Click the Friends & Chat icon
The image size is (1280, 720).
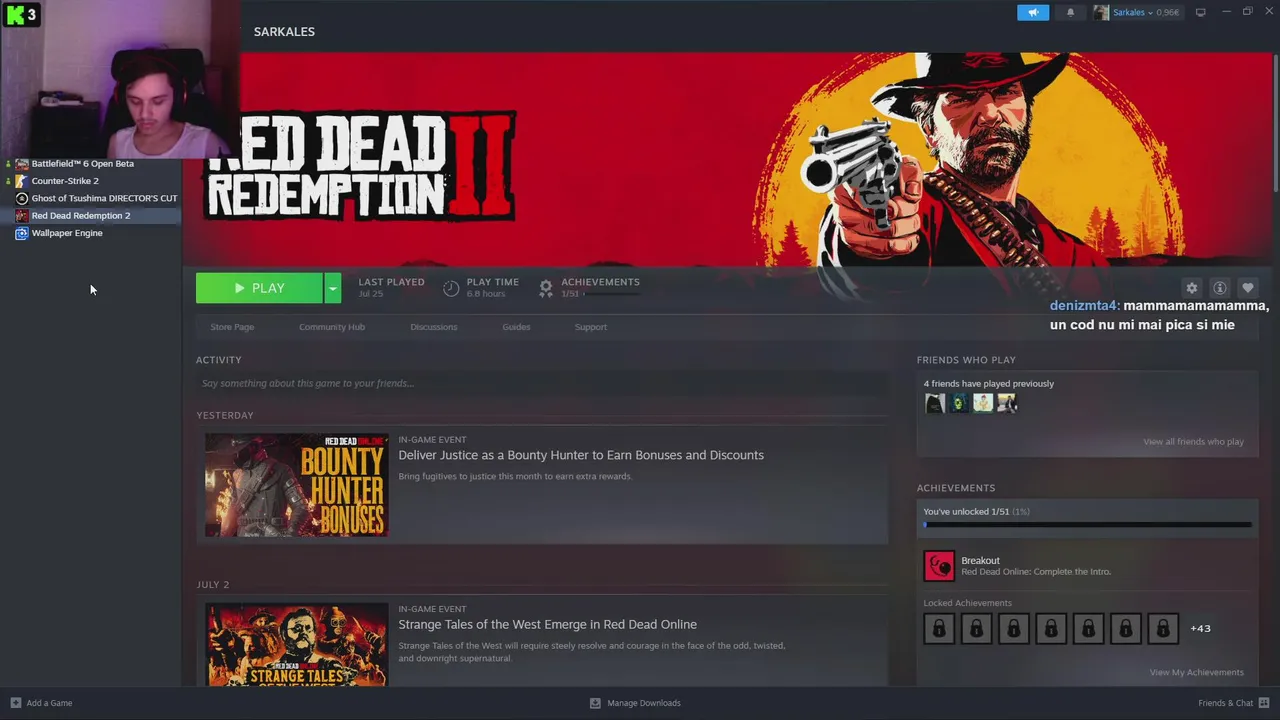(x=1265, y=703)
